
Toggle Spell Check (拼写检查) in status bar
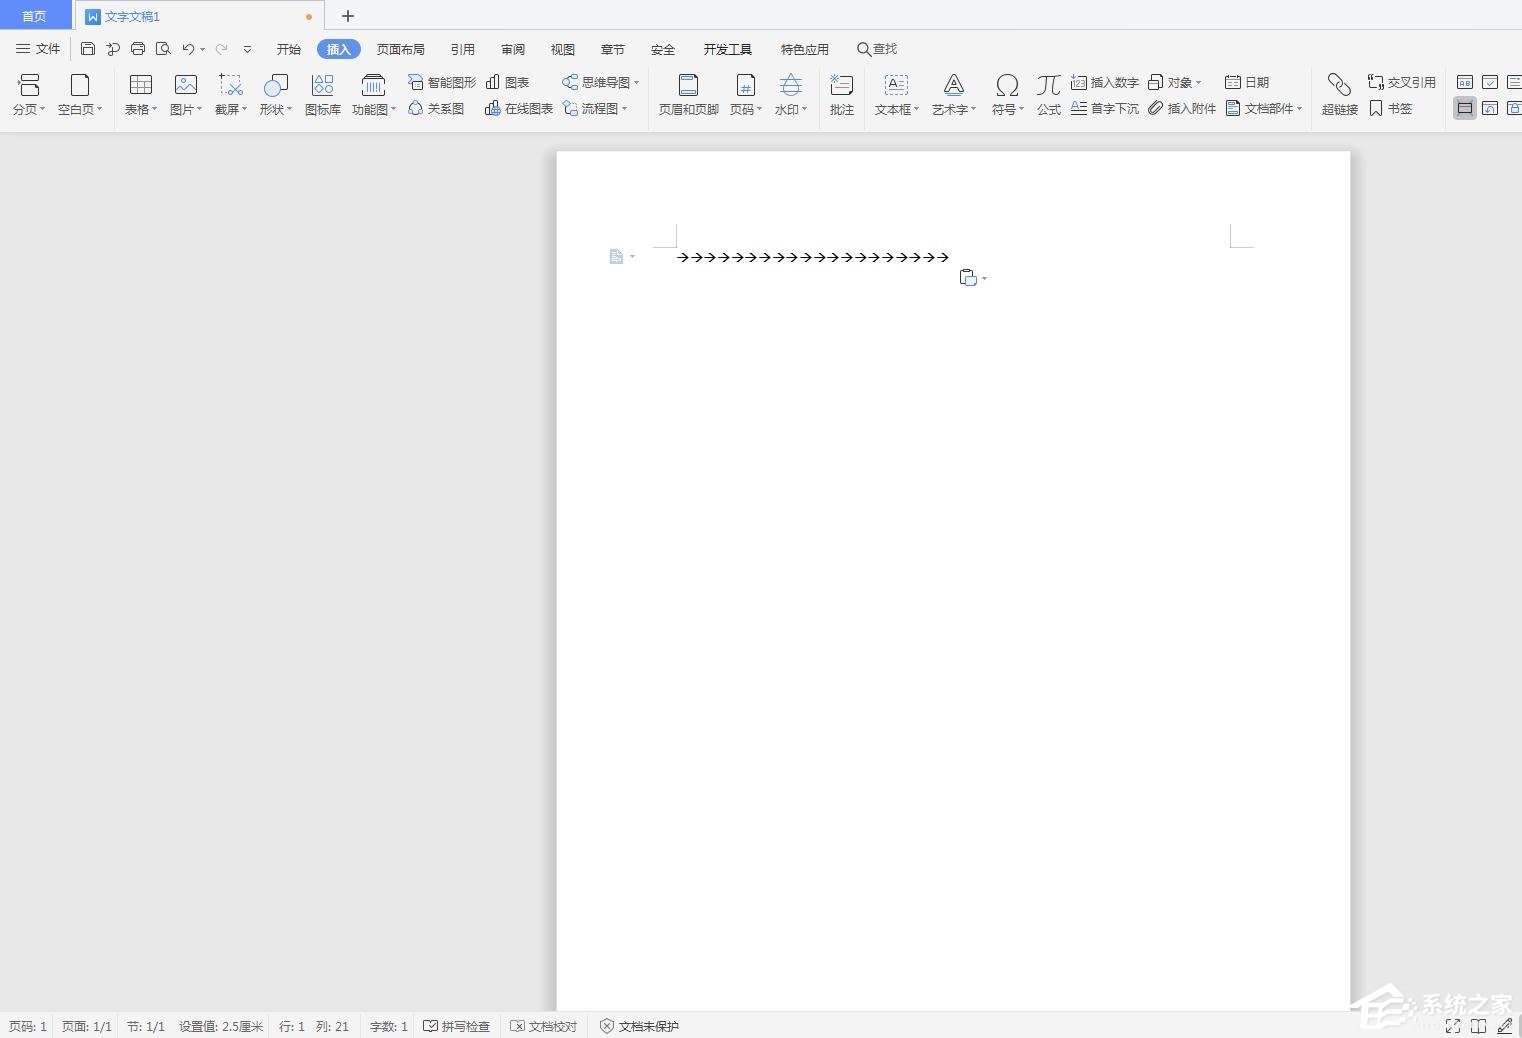(x=457, y=1026)
